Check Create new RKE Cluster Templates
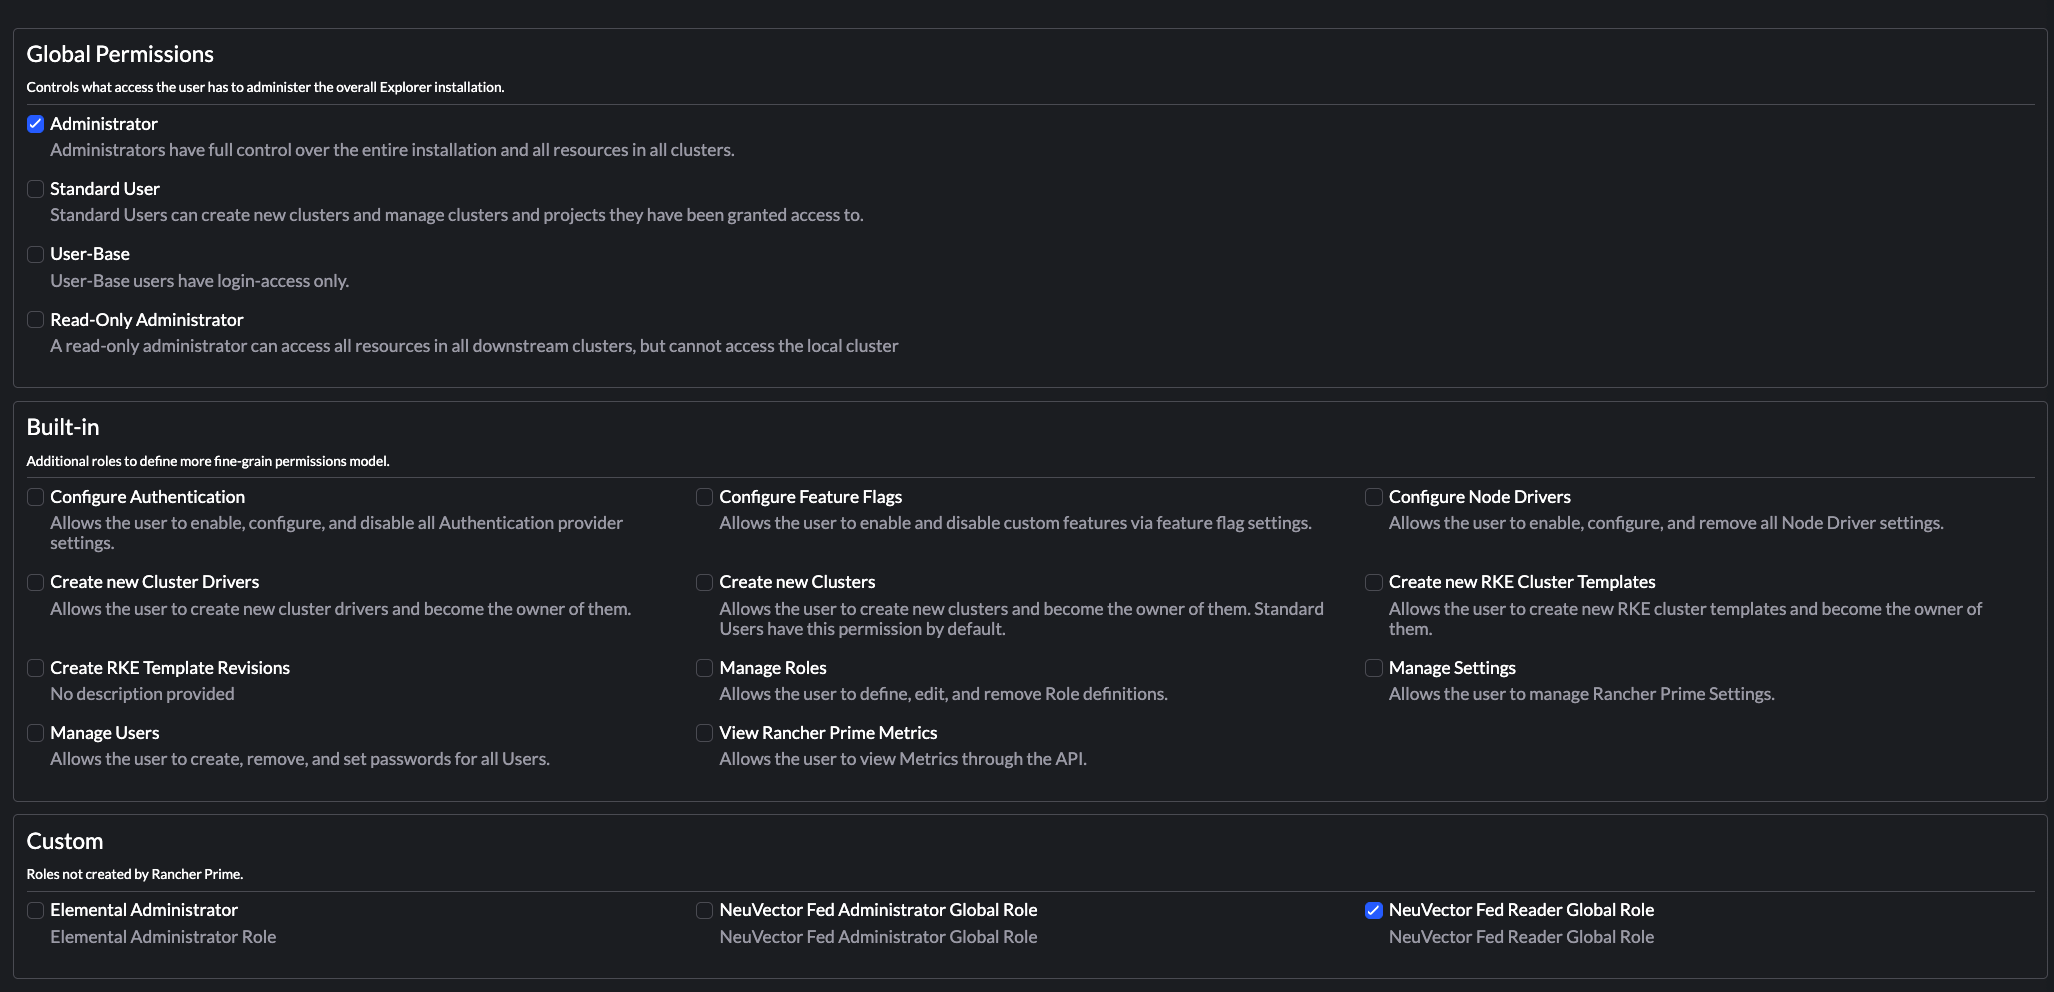 click(1374, 582)
